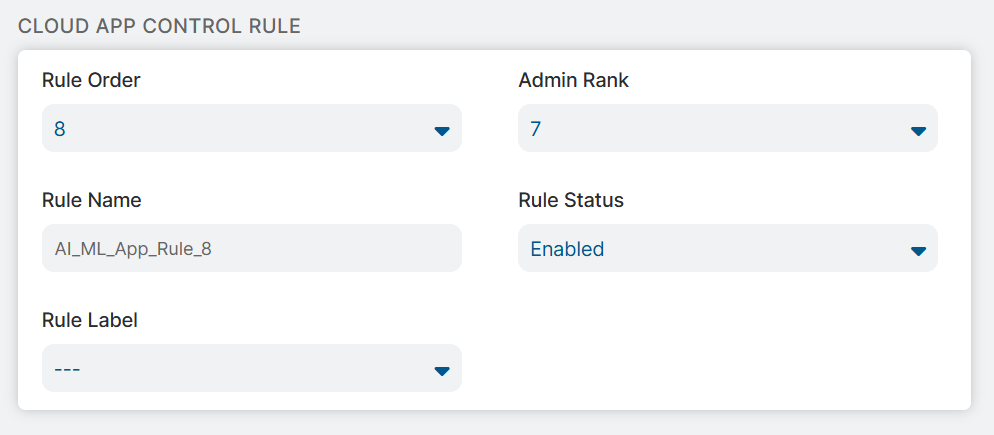Select the value 7 in Admin Rank

tap(536, 129)
